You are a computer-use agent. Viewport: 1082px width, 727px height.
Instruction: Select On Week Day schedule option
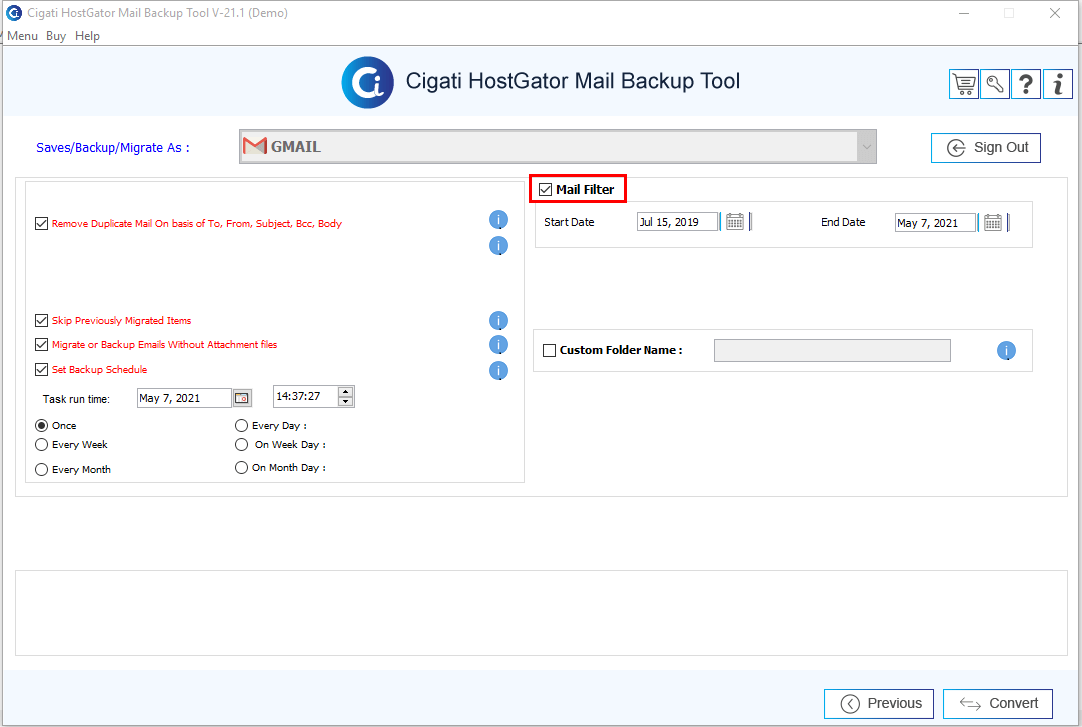[x=242, y=445]
